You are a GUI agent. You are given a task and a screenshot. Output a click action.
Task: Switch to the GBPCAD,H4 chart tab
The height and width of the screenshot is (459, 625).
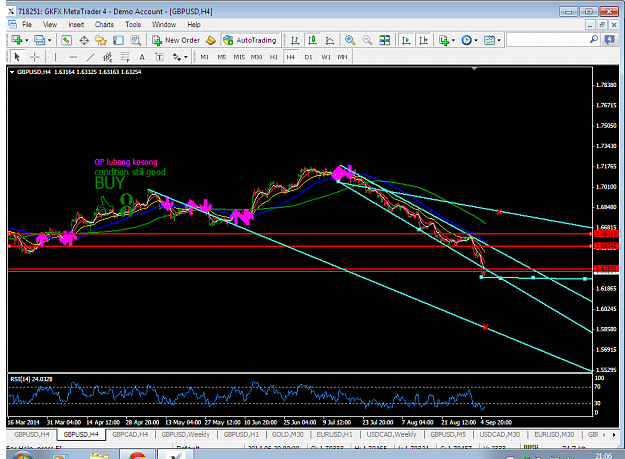coord(130,434)
